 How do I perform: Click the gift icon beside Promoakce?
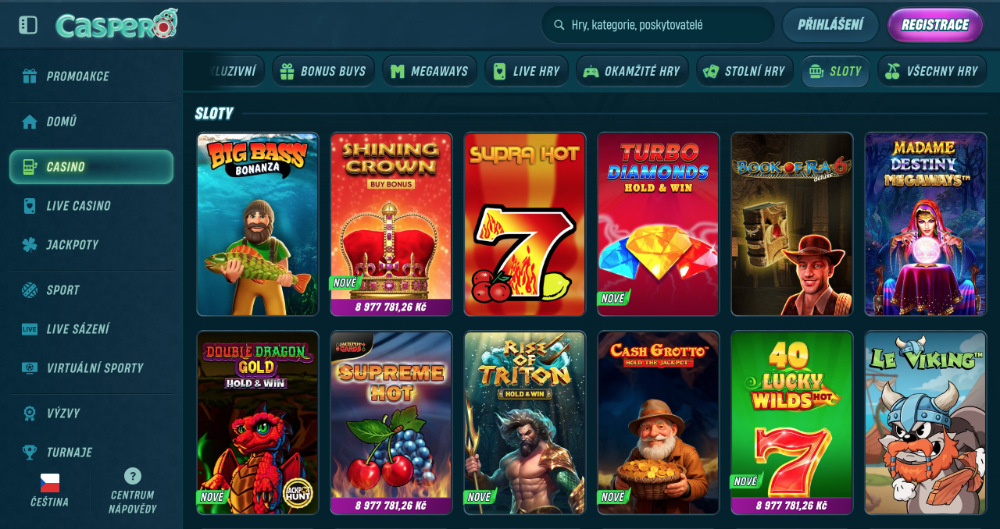pyautogui.click(x=29, y=76)
